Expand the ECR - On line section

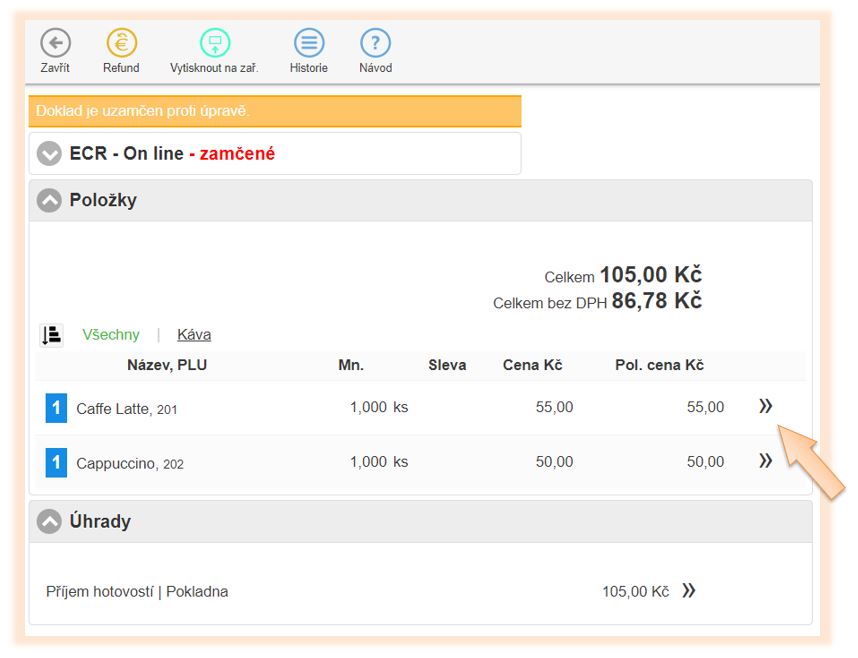click(49, 154)
